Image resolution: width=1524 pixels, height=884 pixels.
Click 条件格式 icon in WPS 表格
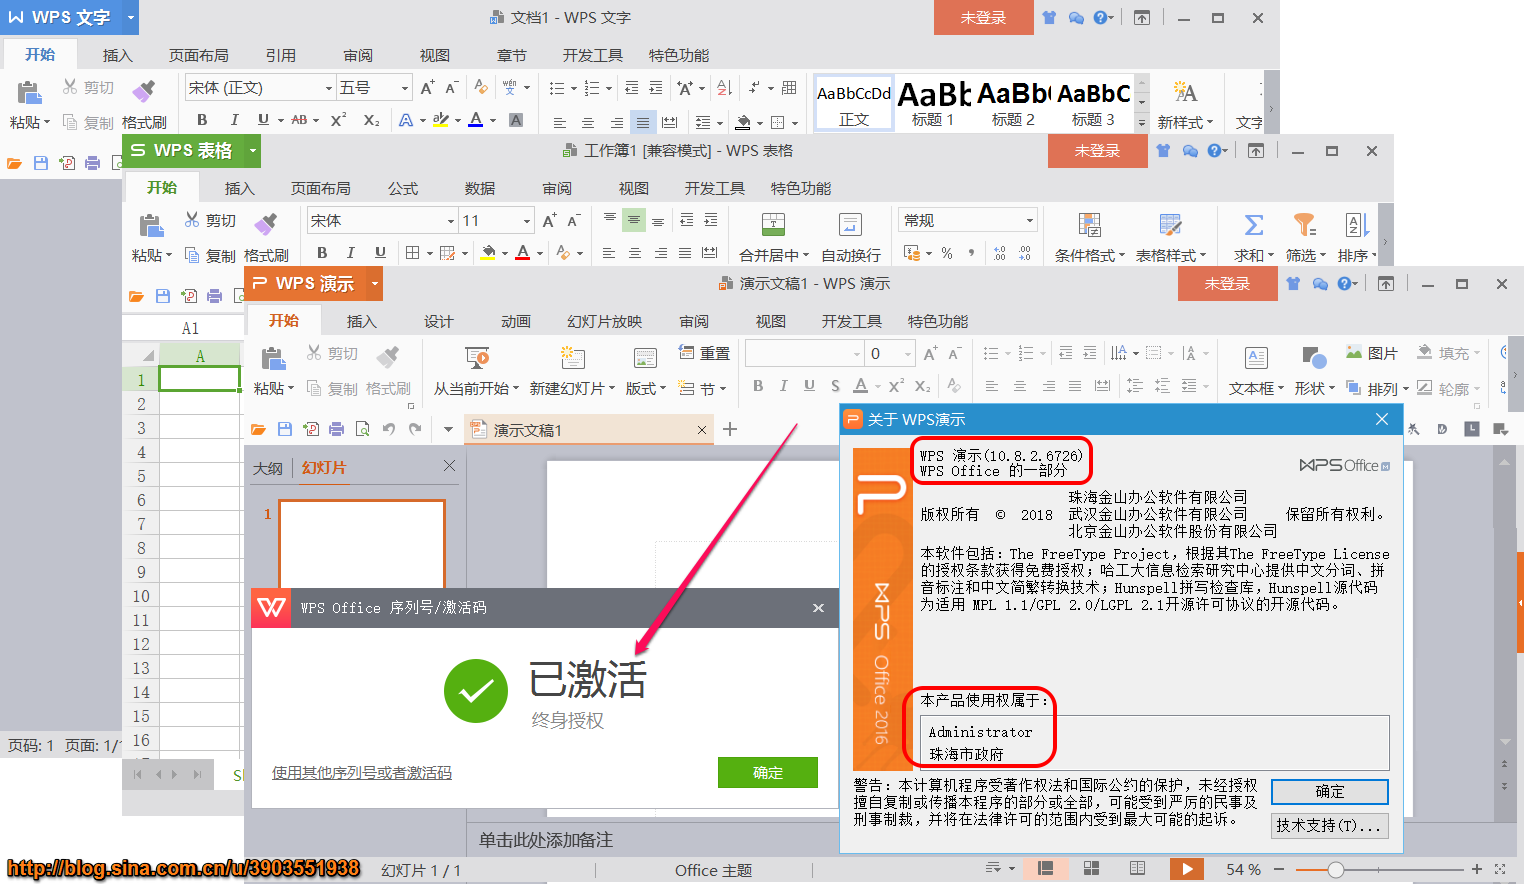click(x=1090, y=224)
